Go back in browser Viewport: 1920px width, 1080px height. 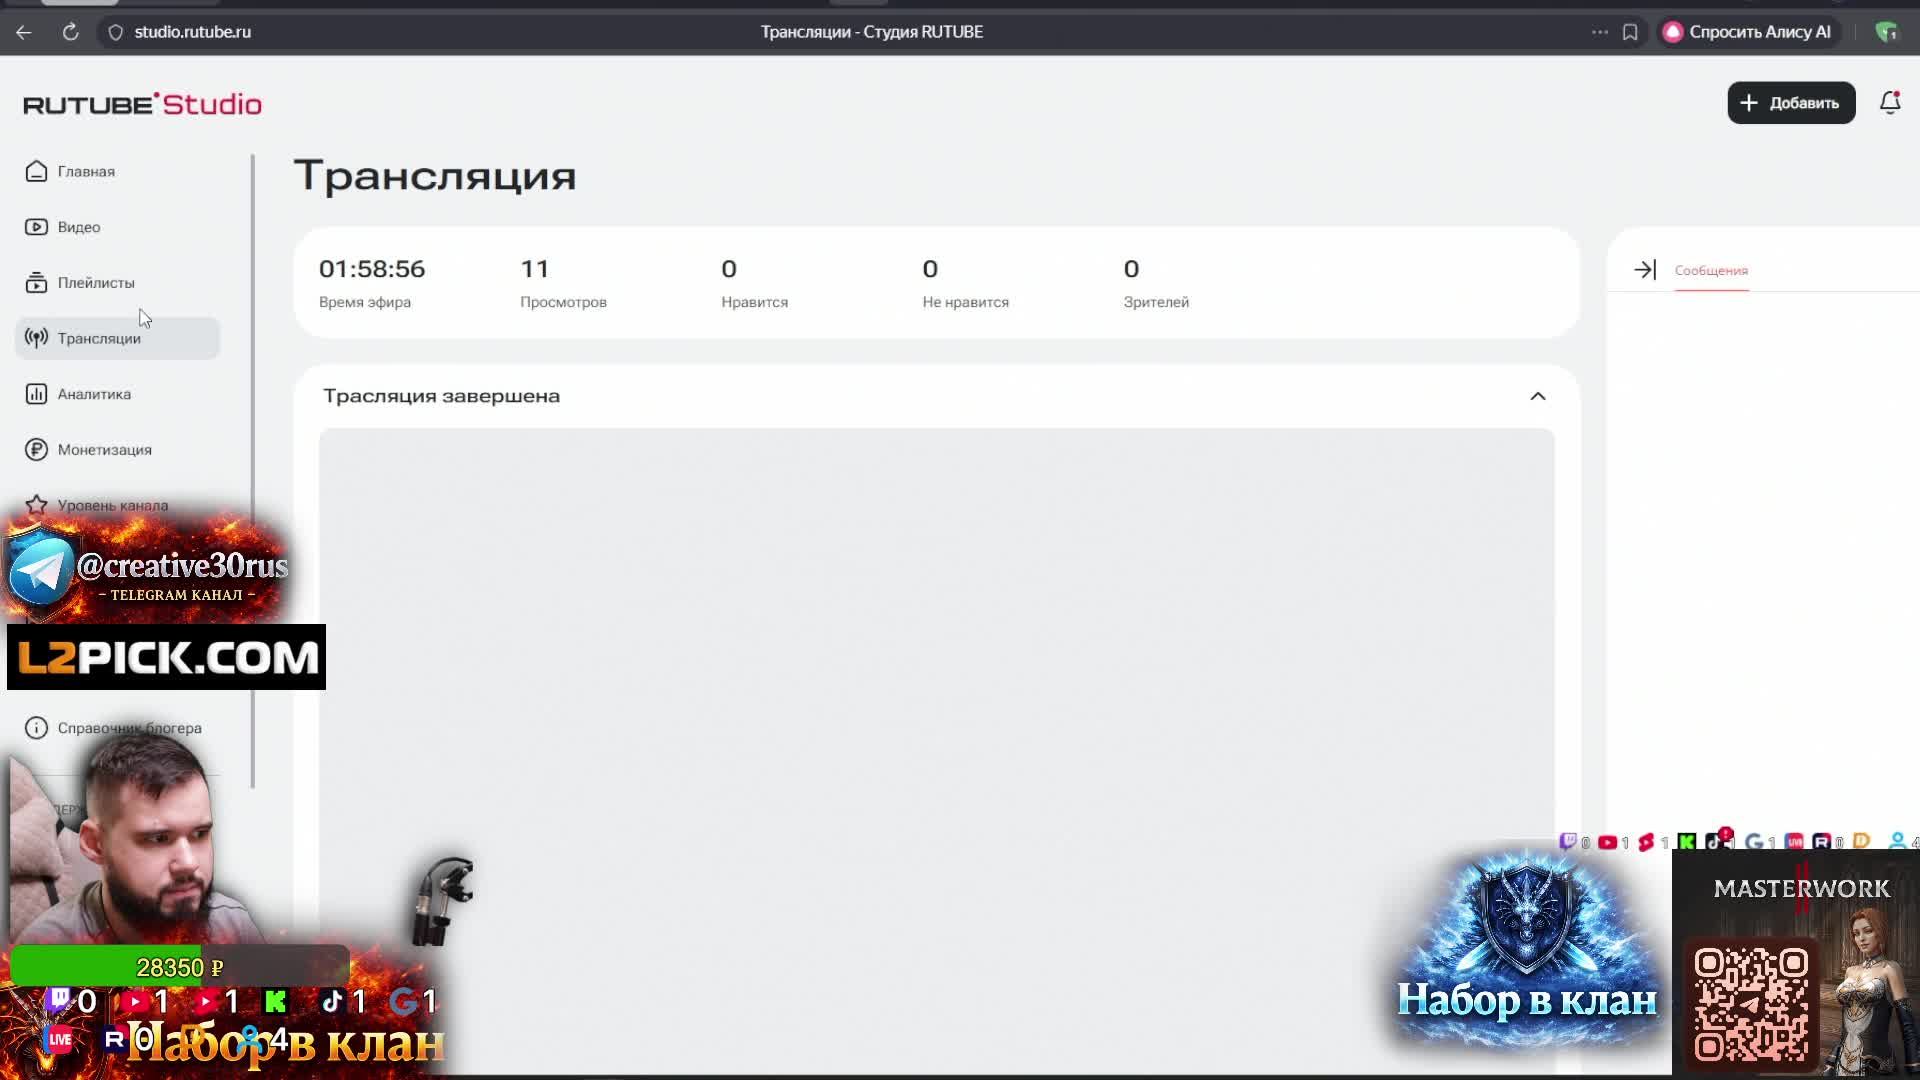click(x=24, y=32)
